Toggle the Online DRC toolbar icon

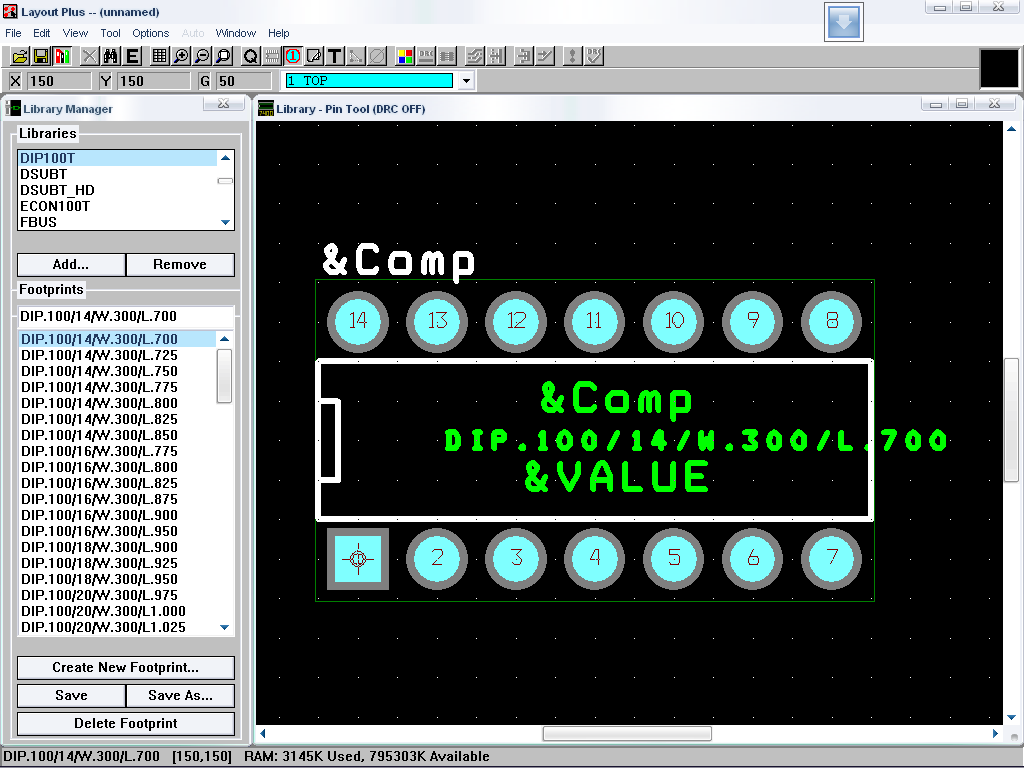(426, 56)
